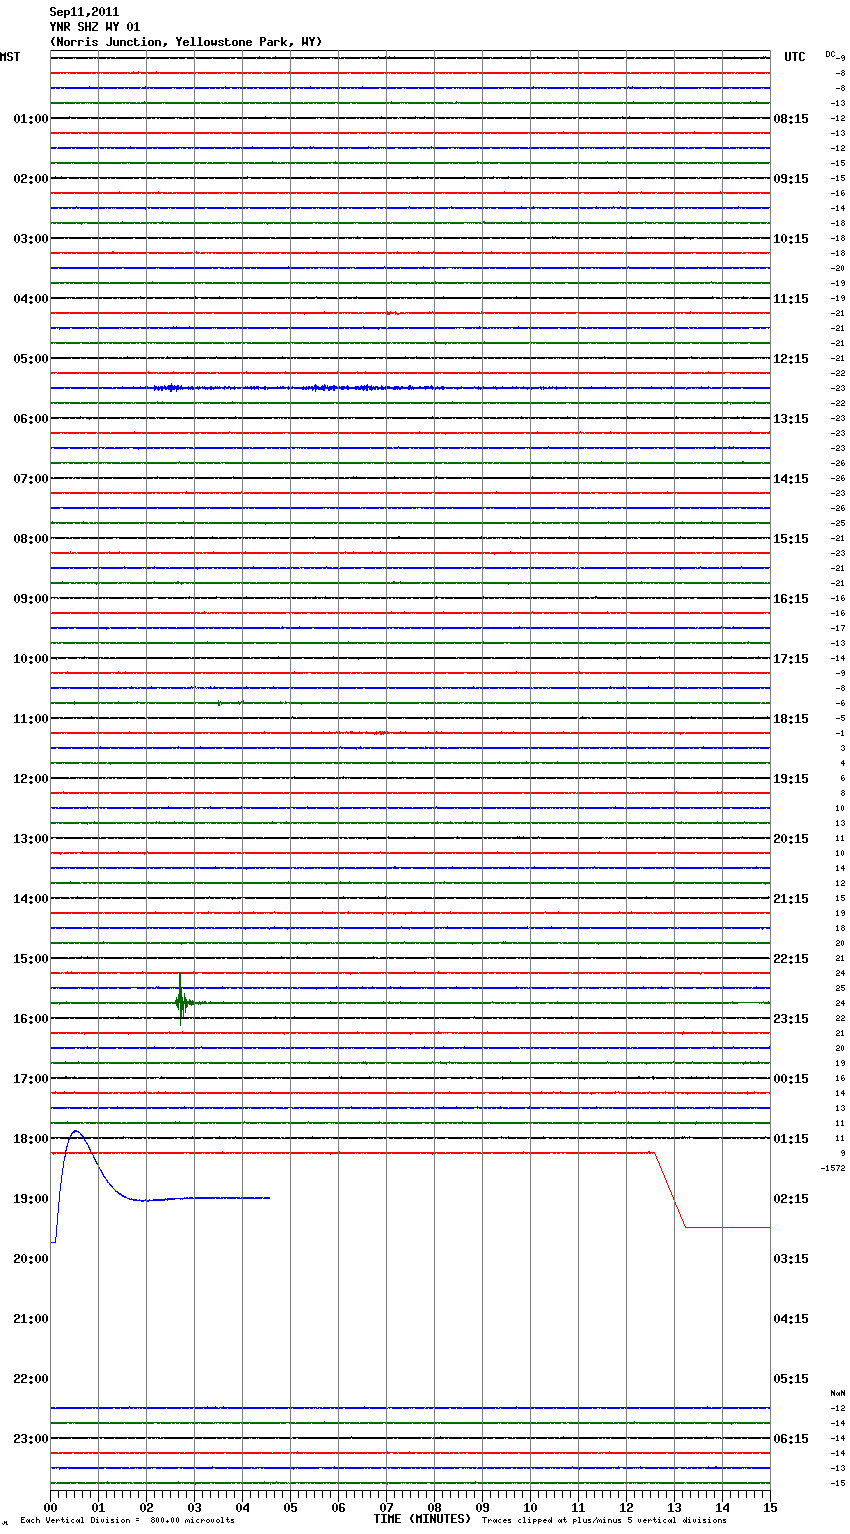This screenshot has height=1534, width=850.
Task: Click the TIME (MINUTES) axis title
Action: [422, 1519]
